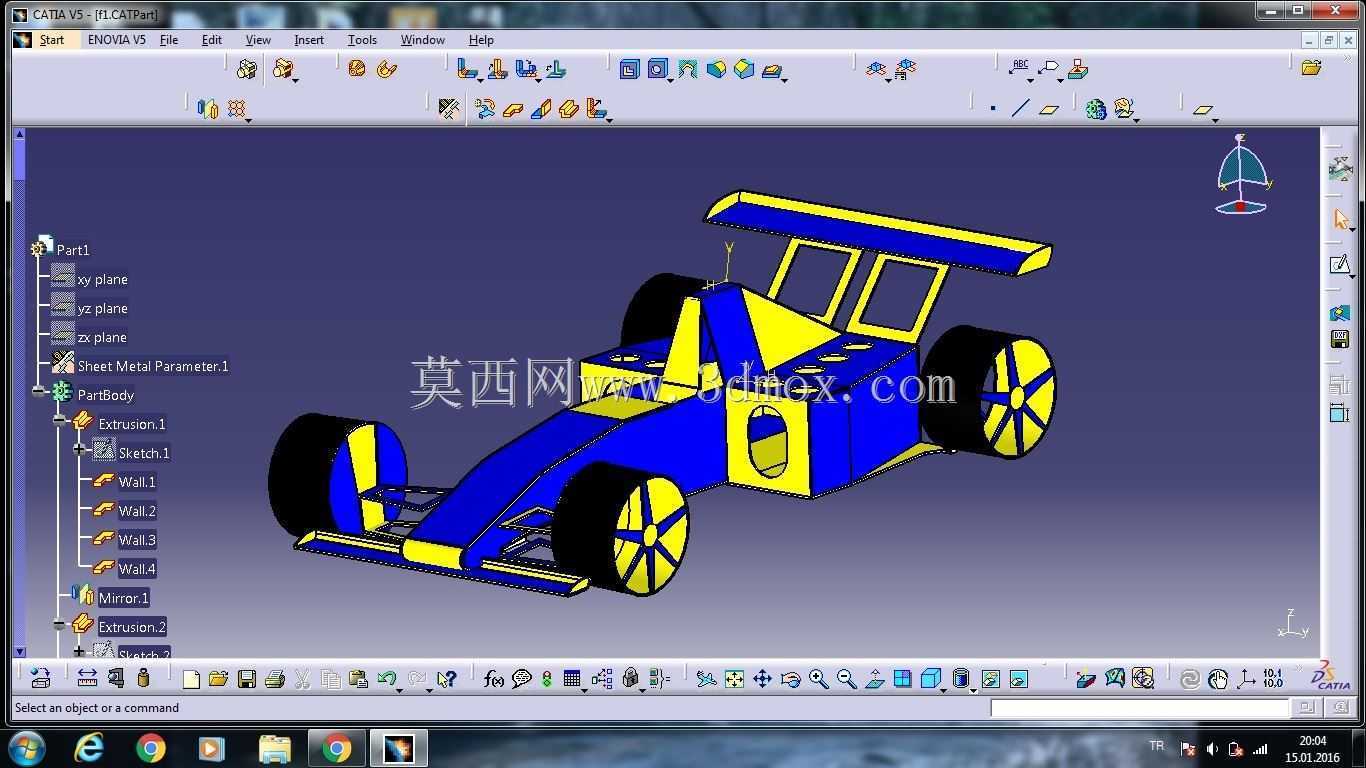Toggle Swap visible space icon

(x=1018, y=679)
